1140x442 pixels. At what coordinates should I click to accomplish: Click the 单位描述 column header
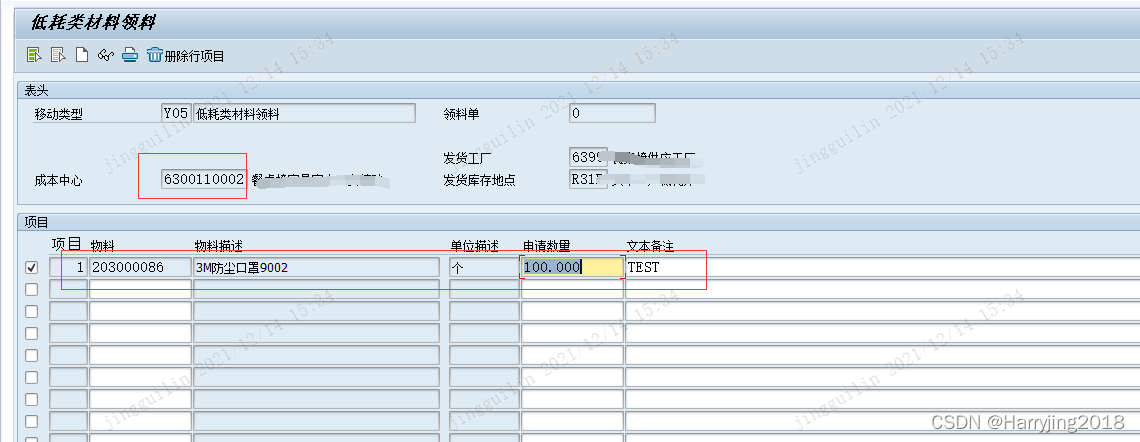click(x=474, y=246)
